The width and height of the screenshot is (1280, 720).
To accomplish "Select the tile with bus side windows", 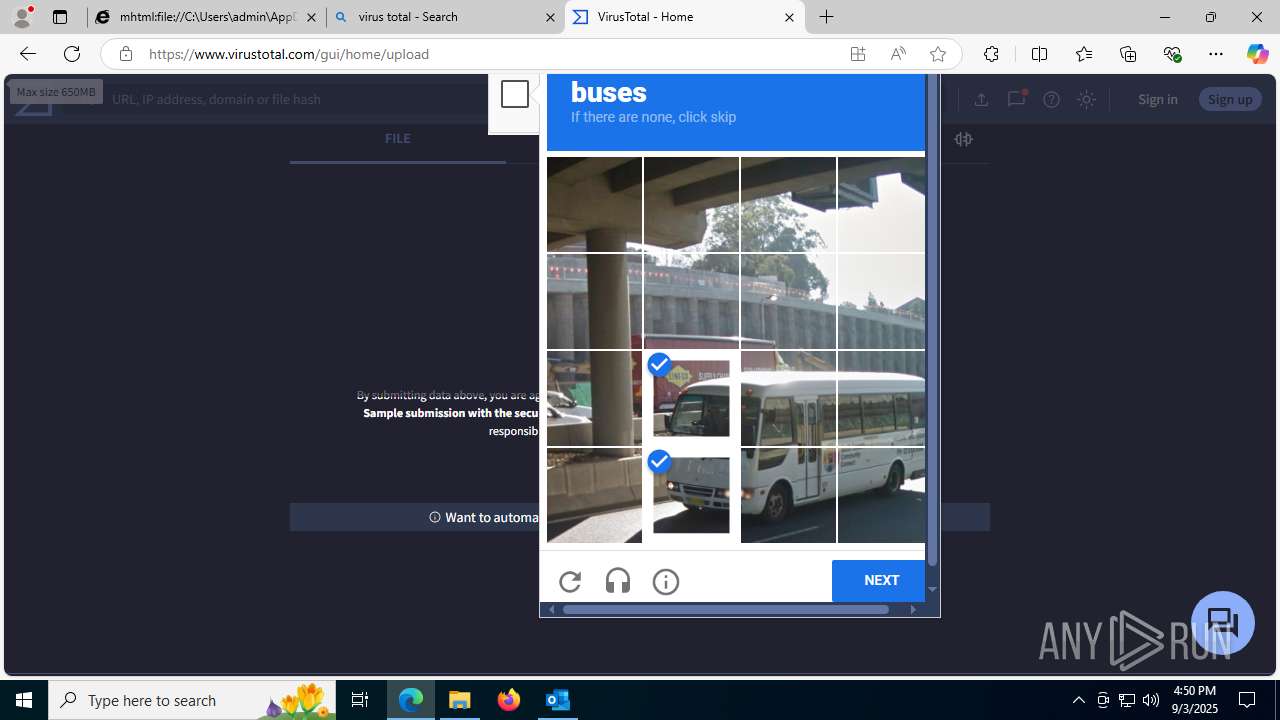I will pos(881,398).
